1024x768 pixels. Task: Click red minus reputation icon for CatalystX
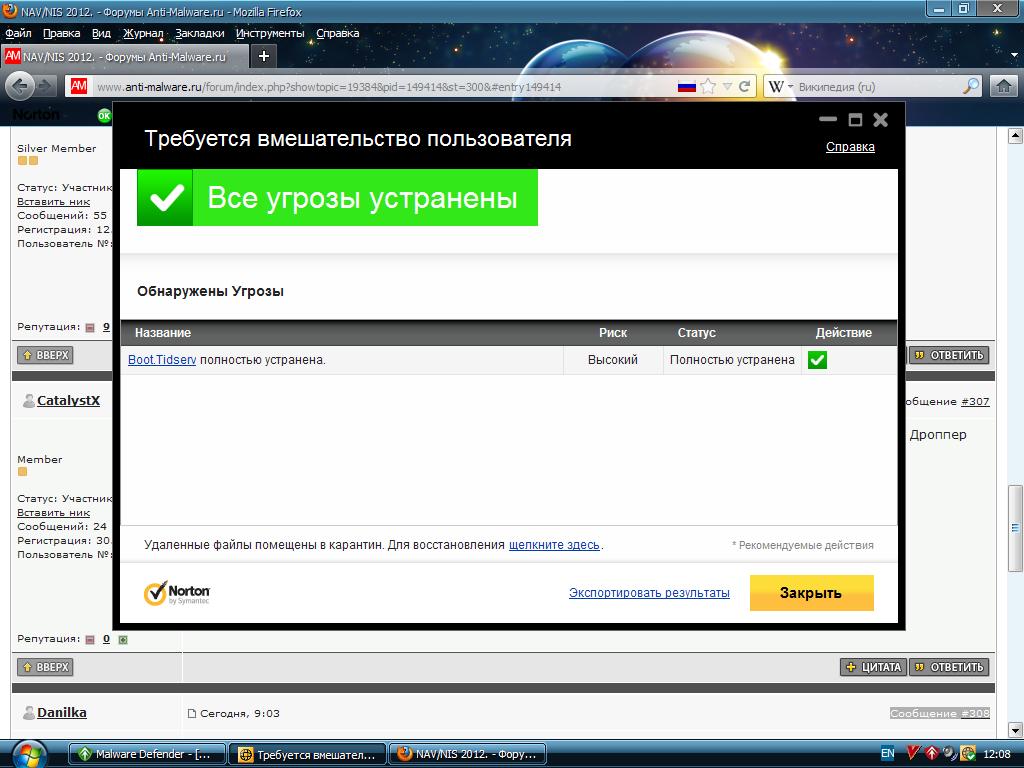coord(90,640)
